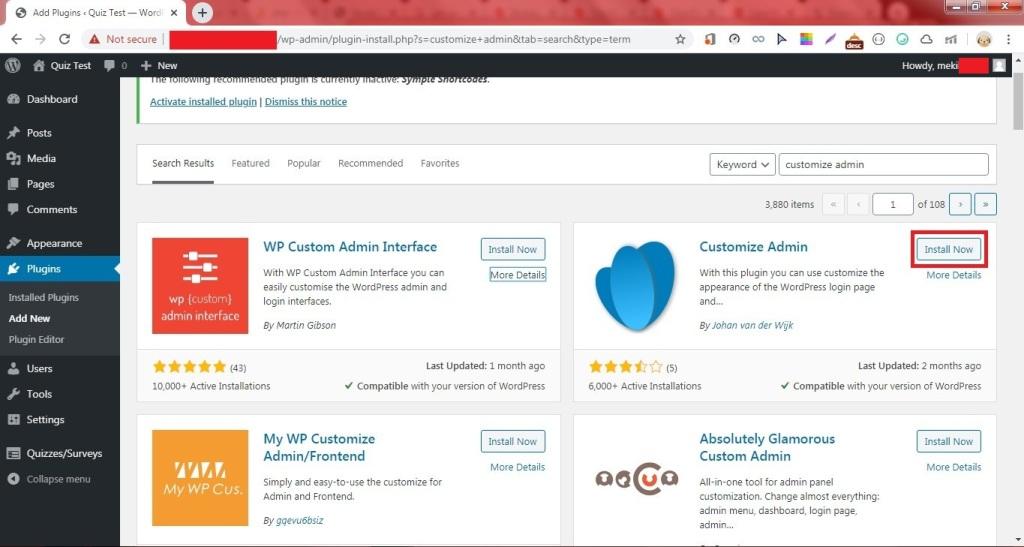Switch to the Popular tab
This screenshot has height=547, width=1024.
304,163
